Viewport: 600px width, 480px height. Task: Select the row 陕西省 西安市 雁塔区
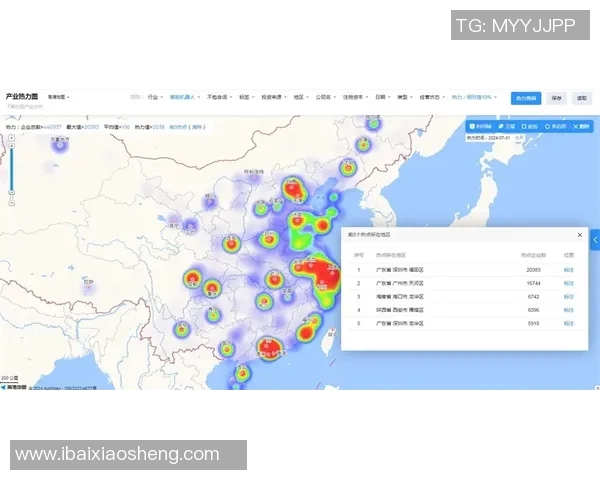(x=465, y=310)
